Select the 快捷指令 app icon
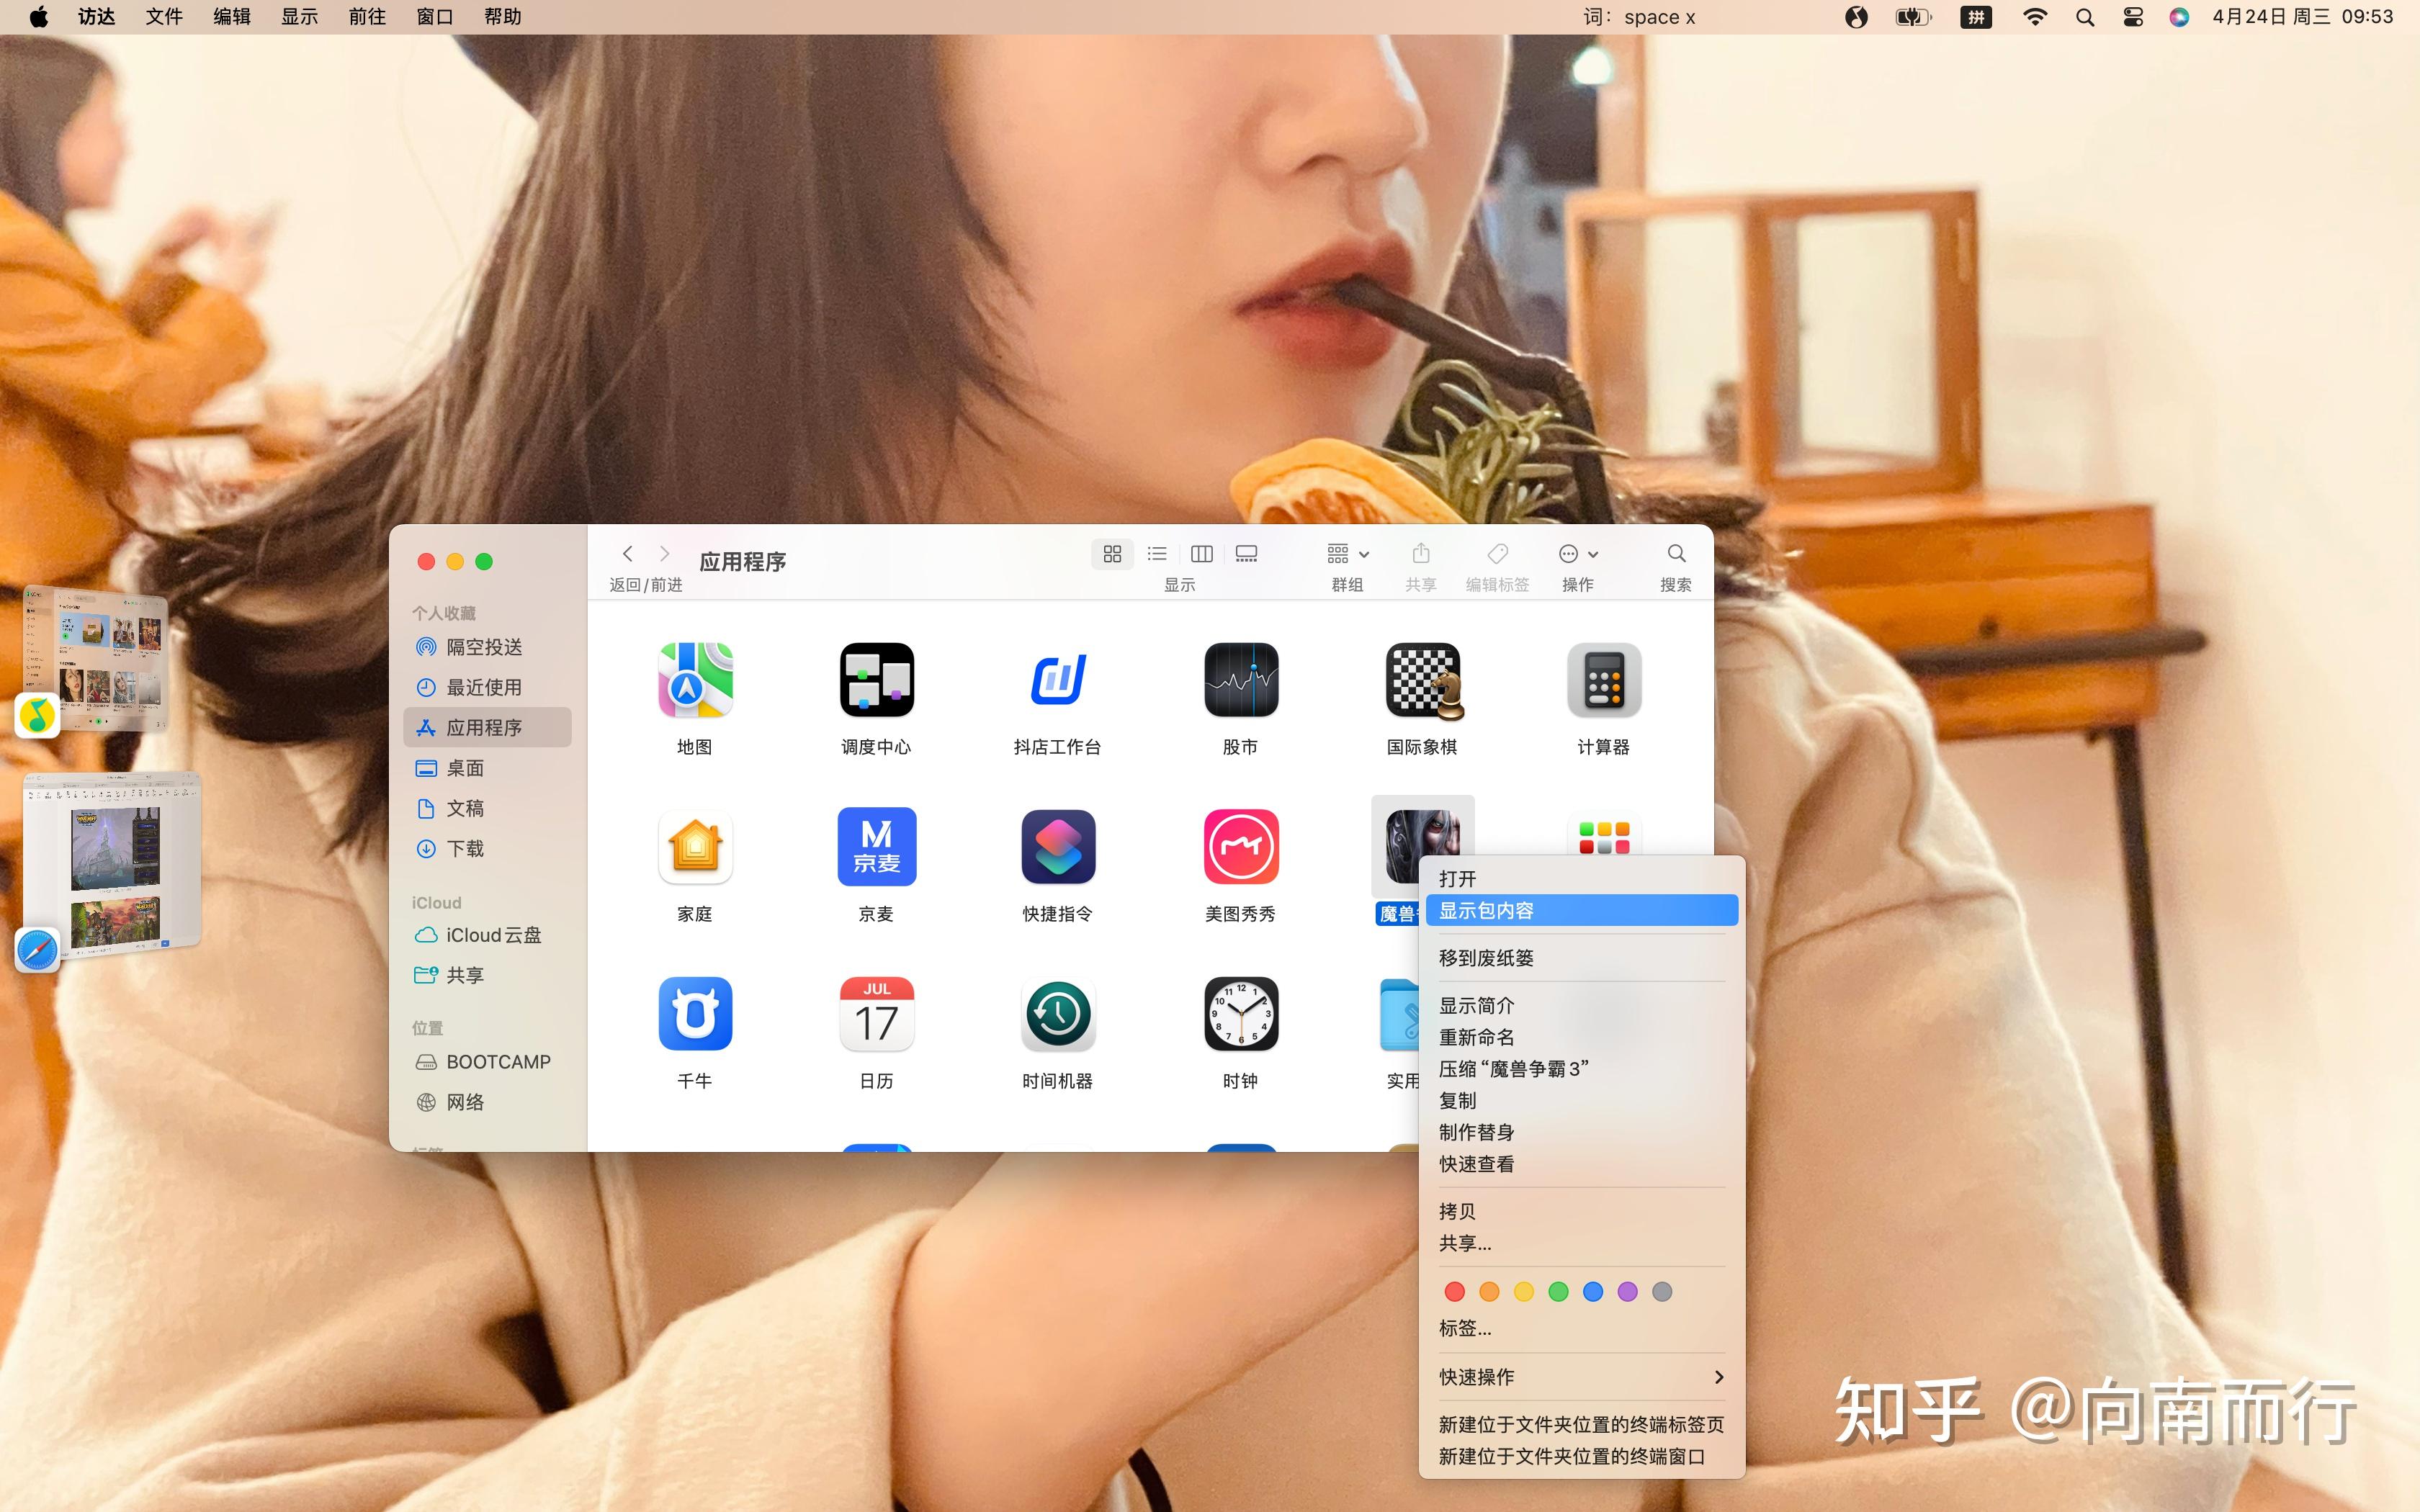The width and height of the screenshot is (2420, 1512). (1057, 846)
